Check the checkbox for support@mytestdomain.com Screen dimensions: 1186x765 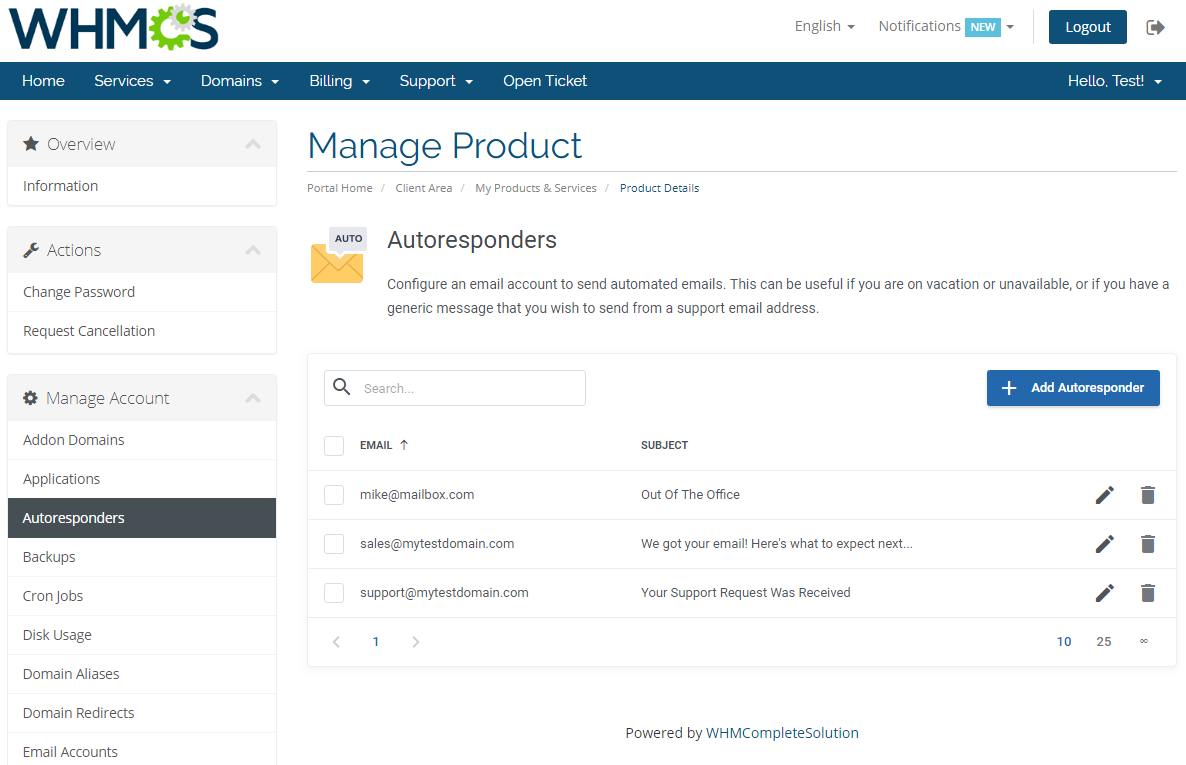click(333, 593)
